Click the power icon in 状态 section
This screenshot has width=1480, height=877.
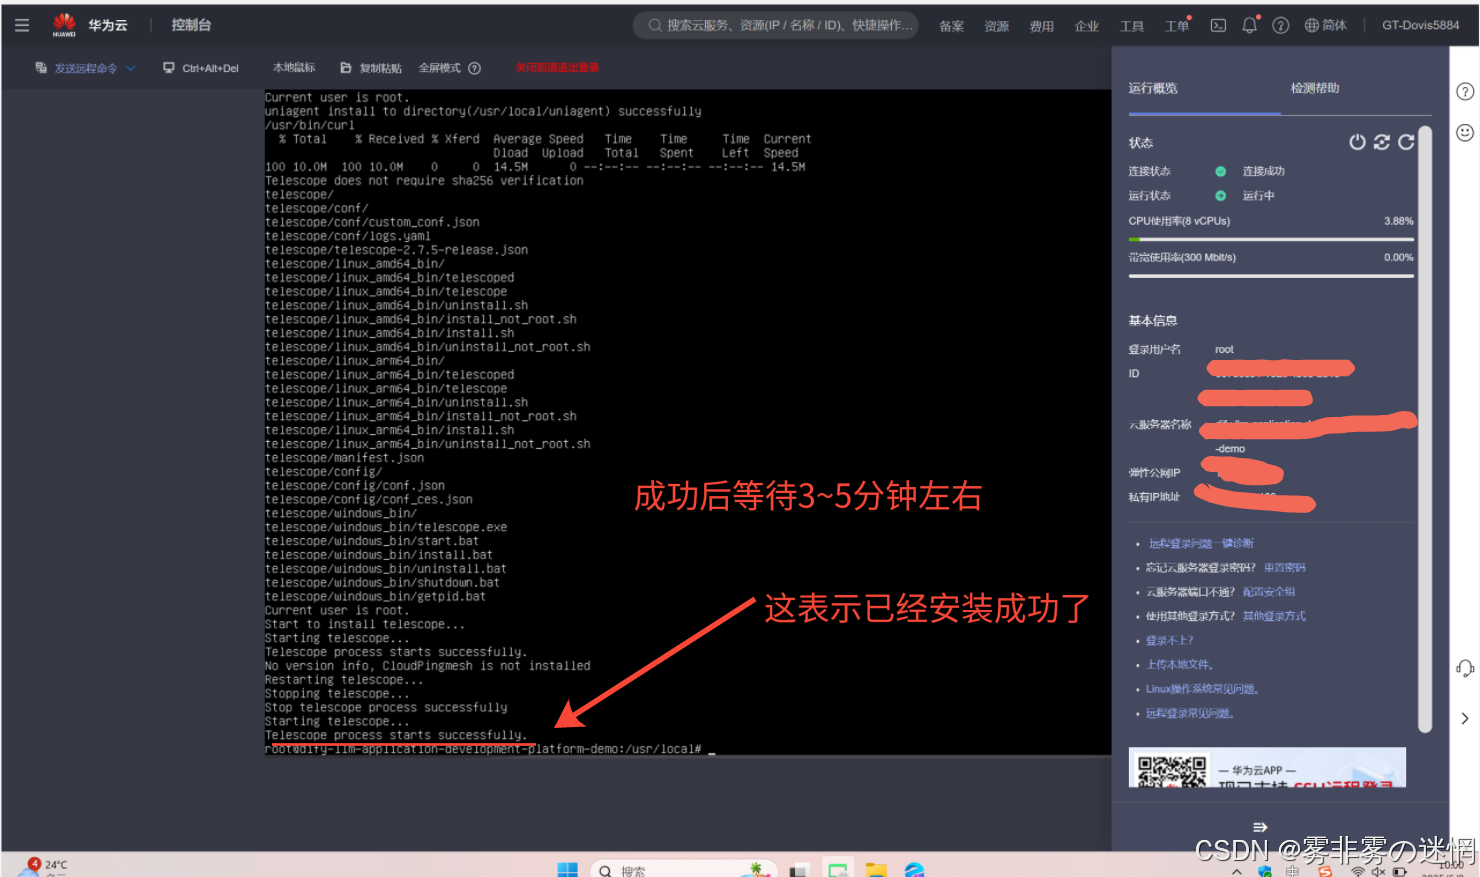[1357, 142]
